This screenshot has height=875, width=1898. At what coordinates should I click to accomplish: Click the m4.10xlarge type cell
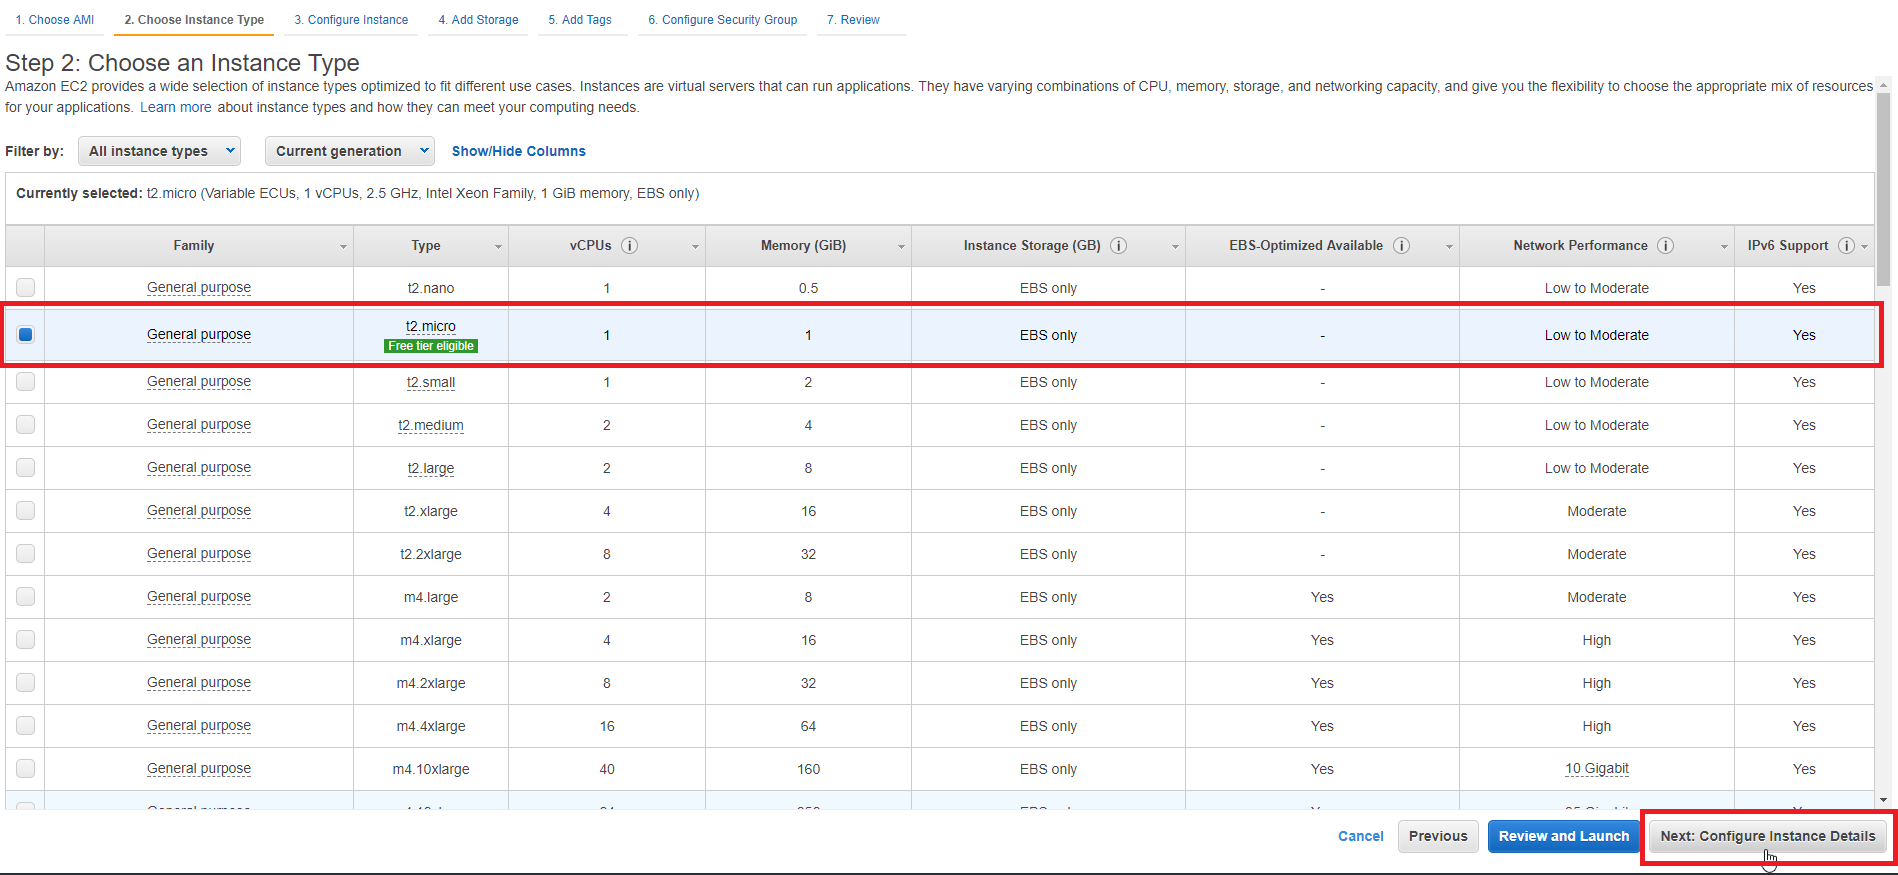431,769
